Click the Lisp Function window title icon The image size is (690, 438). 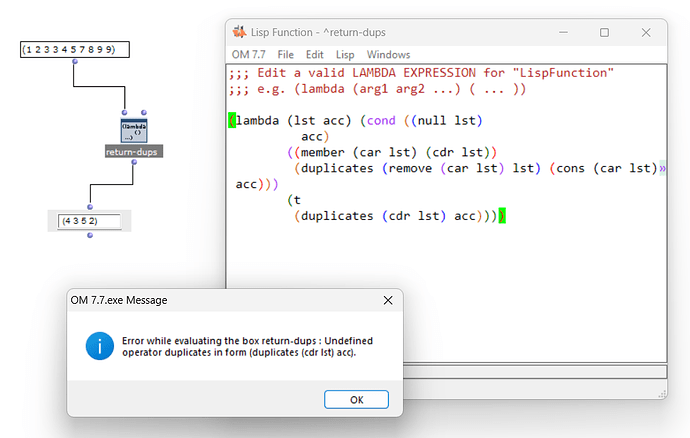240,32
